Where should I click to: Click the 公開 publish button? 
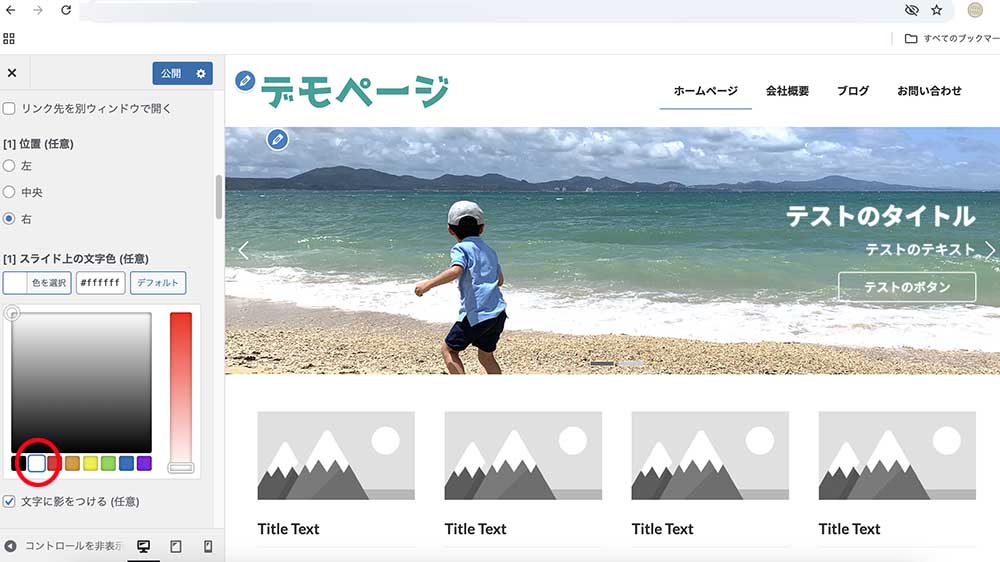click(x=171, y=73)
